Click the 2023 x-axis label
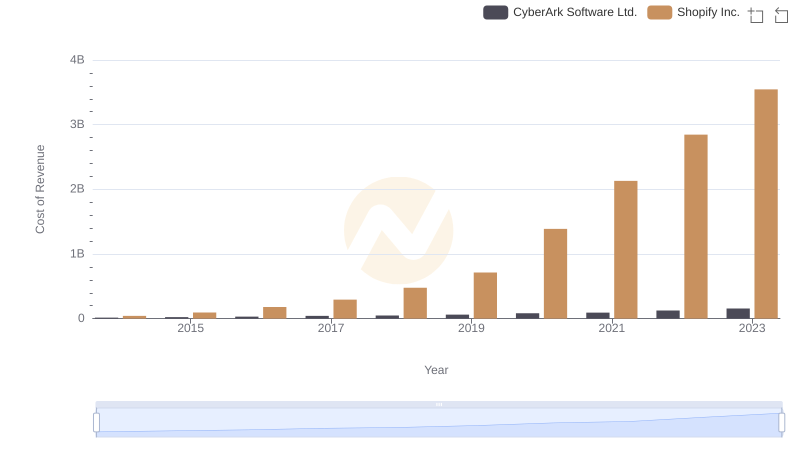The image size is (800, 461). tap(752, 328)
